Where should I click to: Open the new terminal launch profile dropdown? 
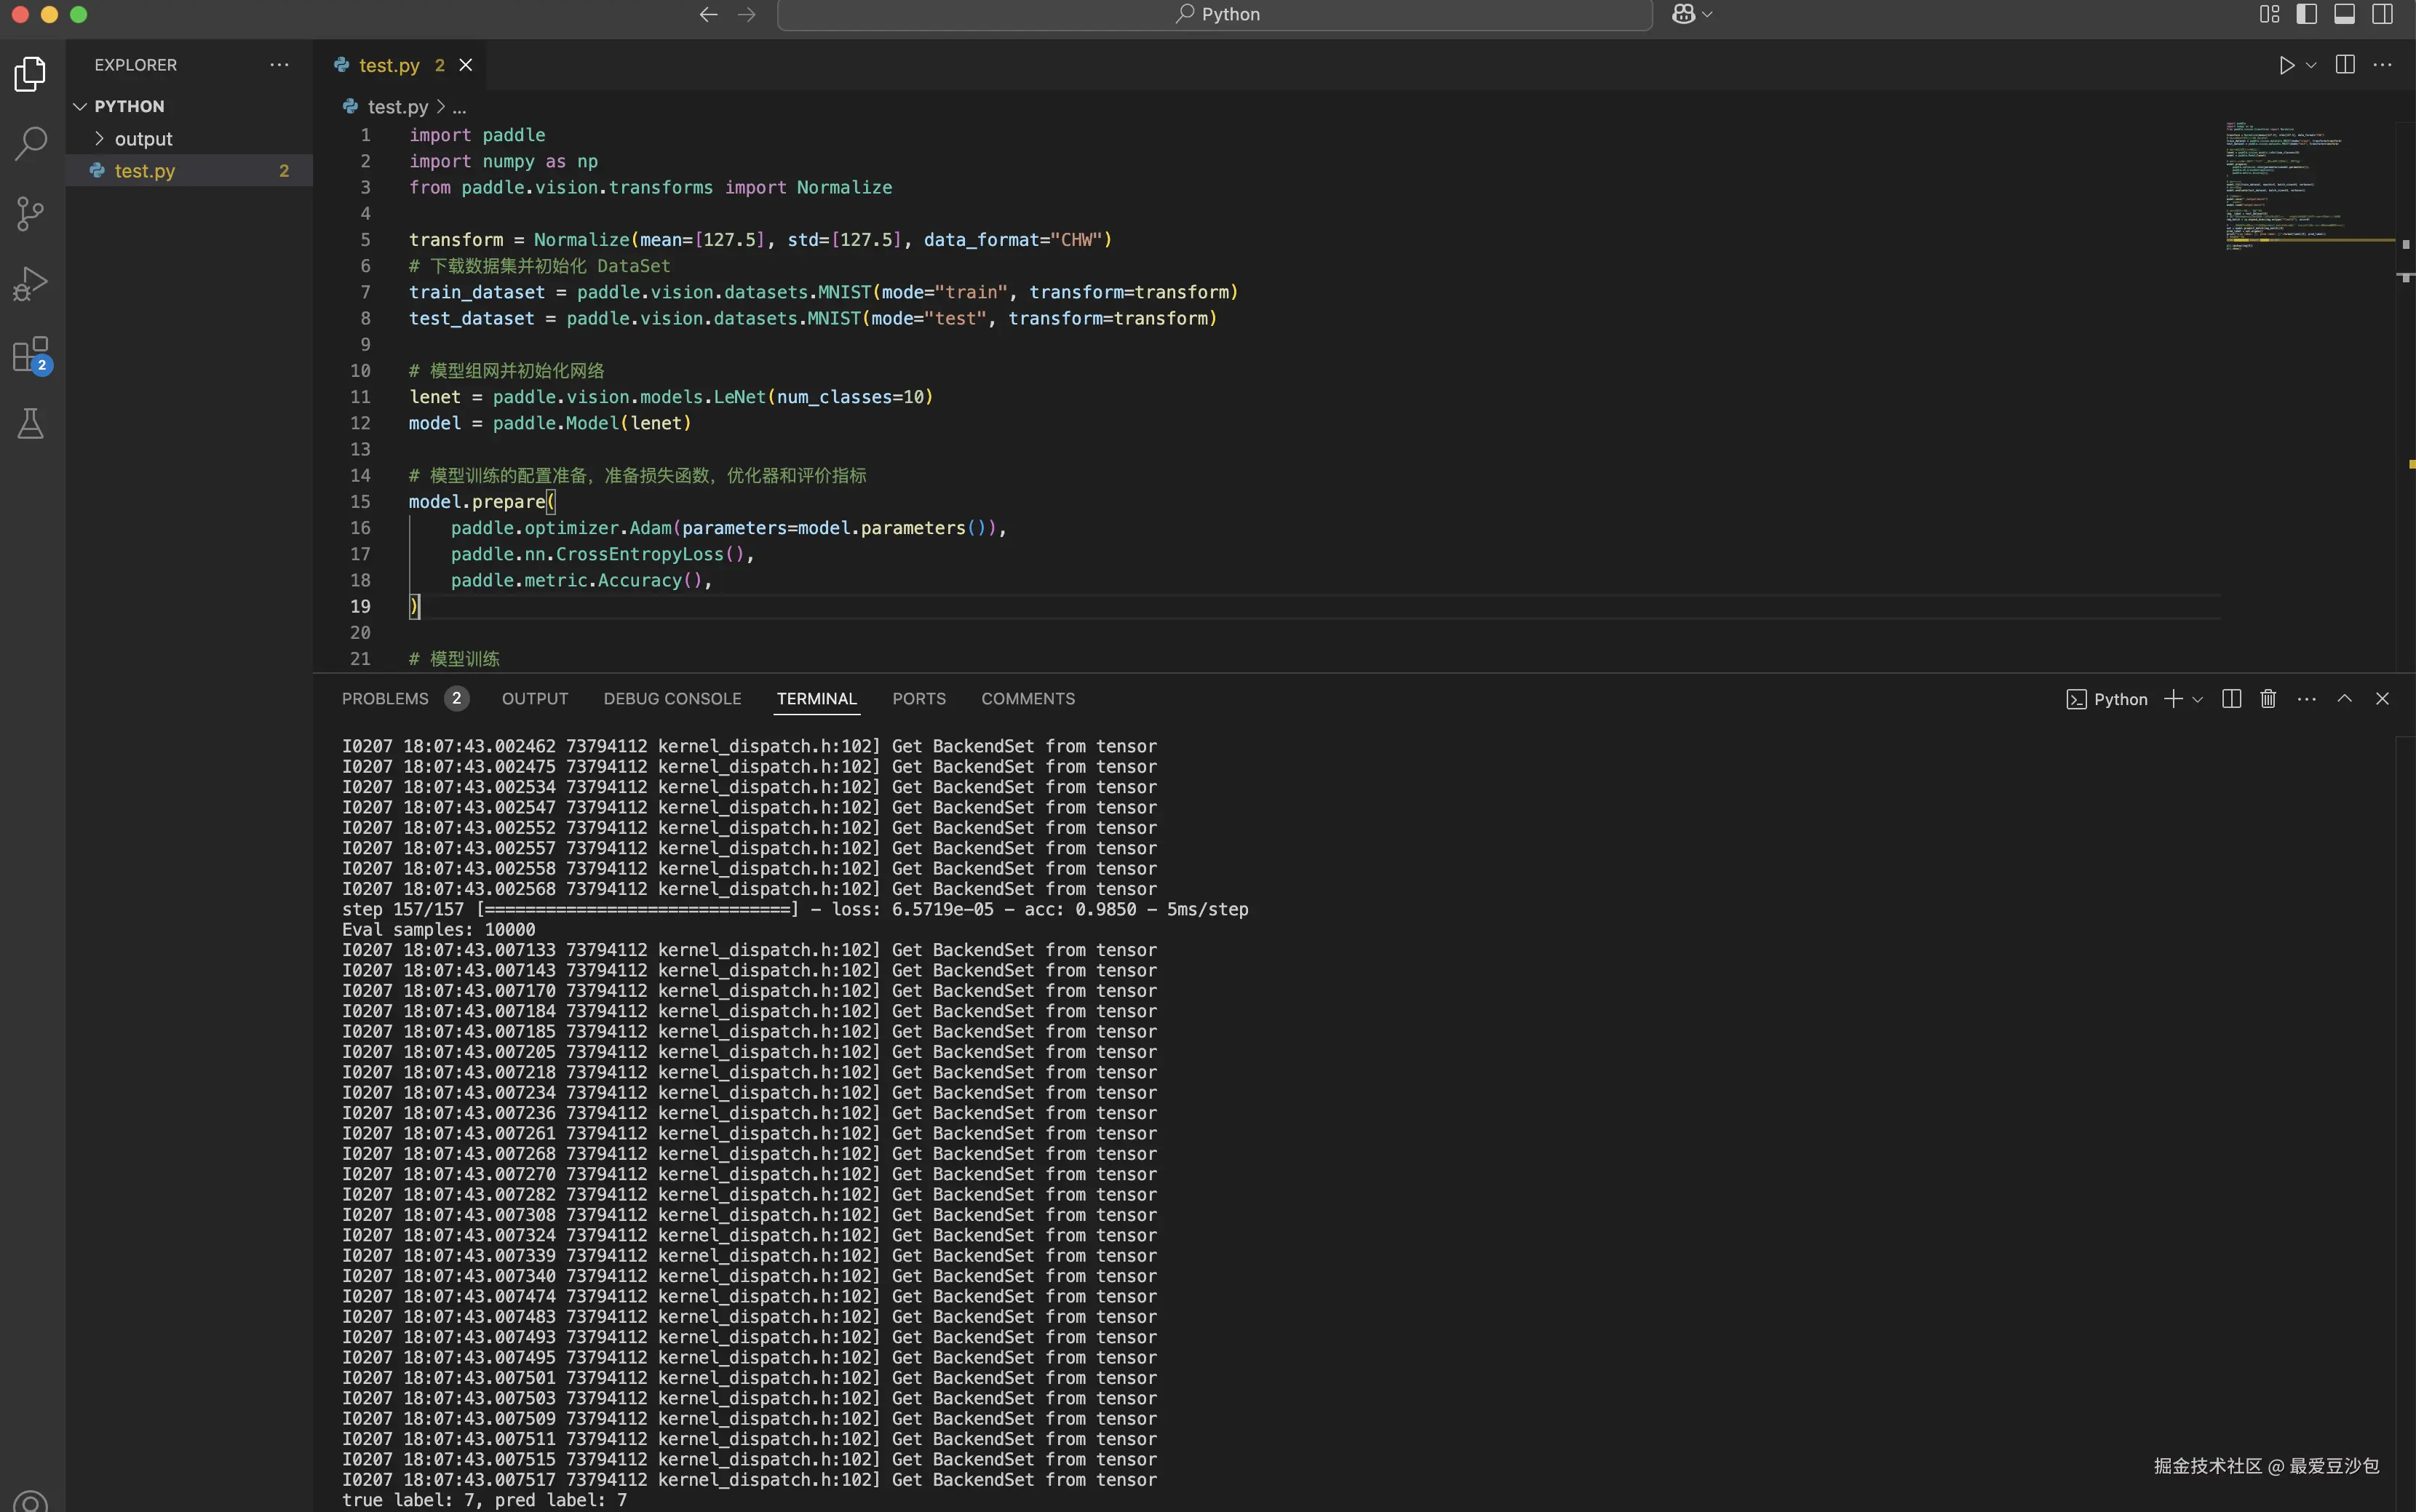[2198, 700]
